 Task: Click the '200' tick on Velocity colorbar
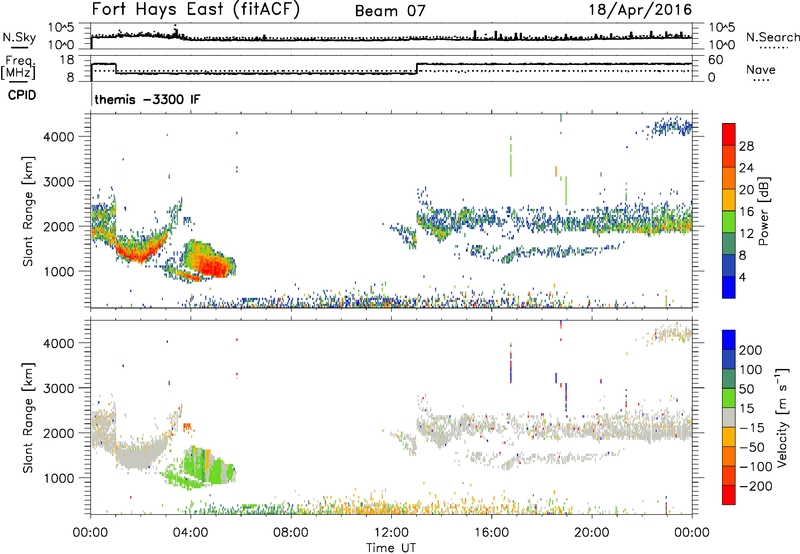[751, 350]
